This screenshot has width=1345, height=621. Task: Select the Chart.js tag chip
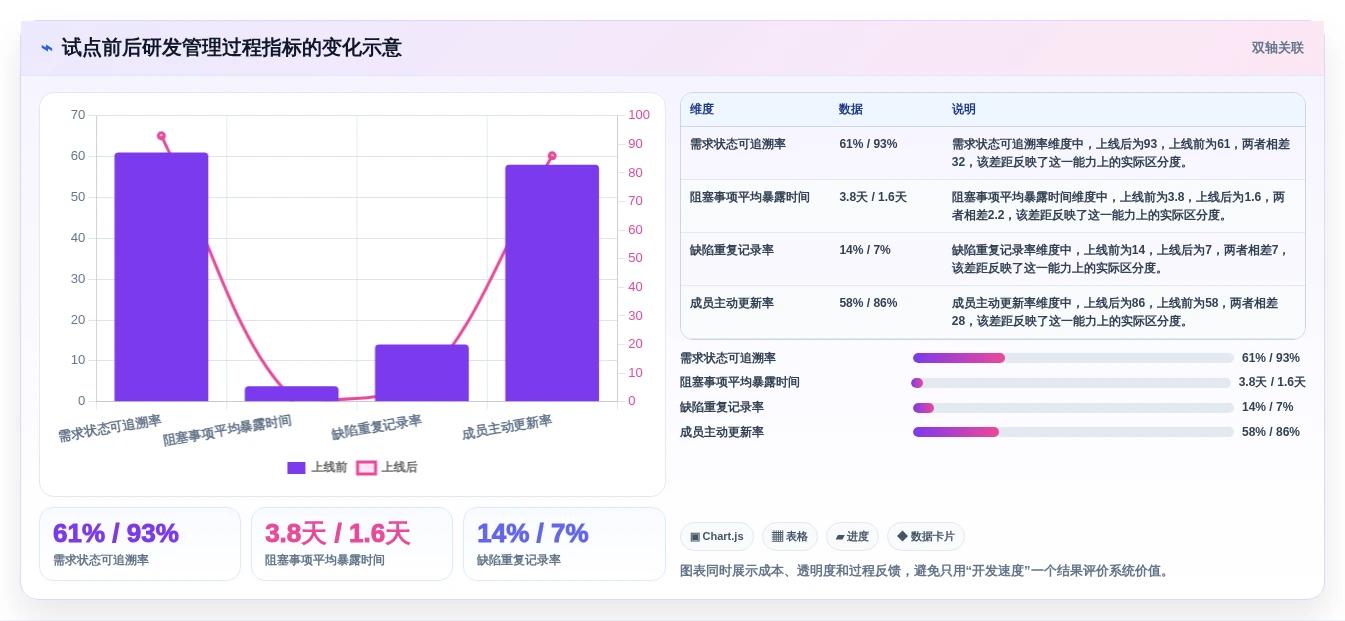coord(717,536)
